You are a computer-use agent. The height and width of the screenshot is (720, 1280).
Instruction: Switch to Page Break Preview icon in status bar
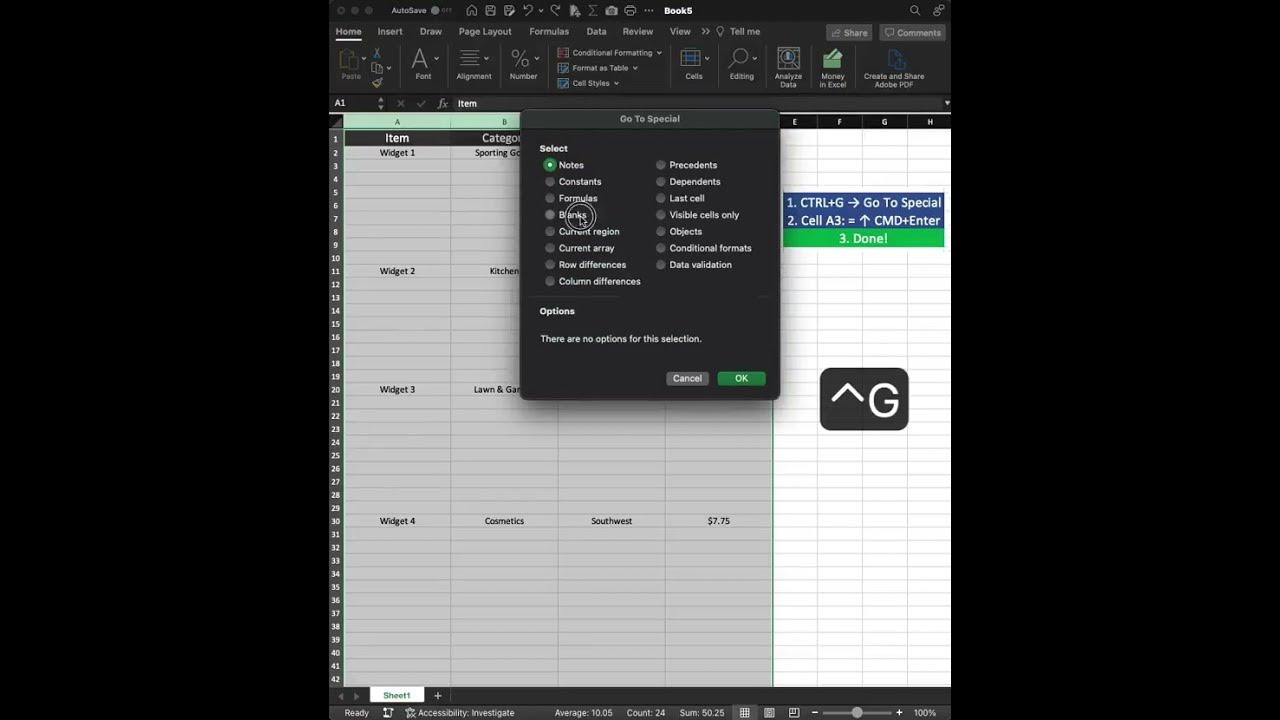pyautogui.click(x=794, y=712)
